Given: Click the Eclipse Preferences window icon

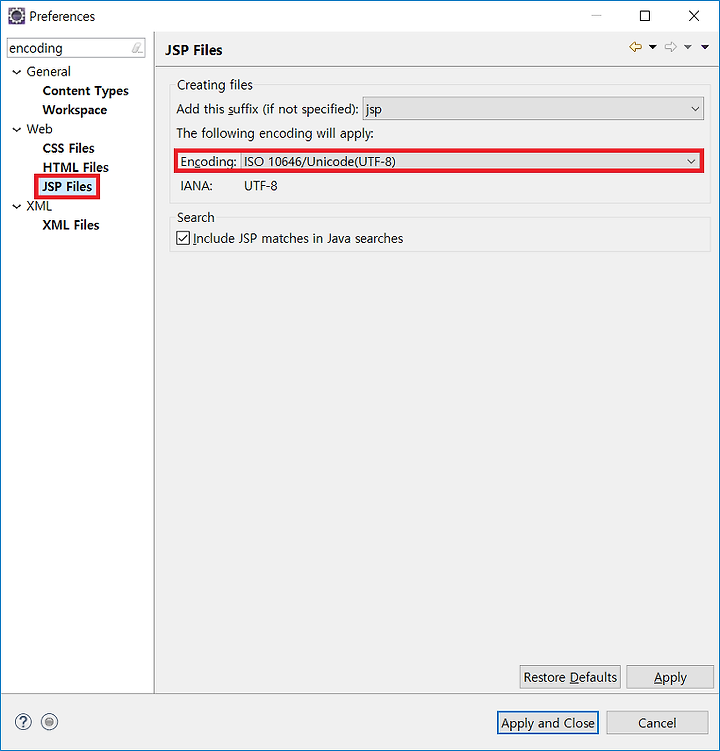Looking at the screenshot, I should [x=16, y=16].
